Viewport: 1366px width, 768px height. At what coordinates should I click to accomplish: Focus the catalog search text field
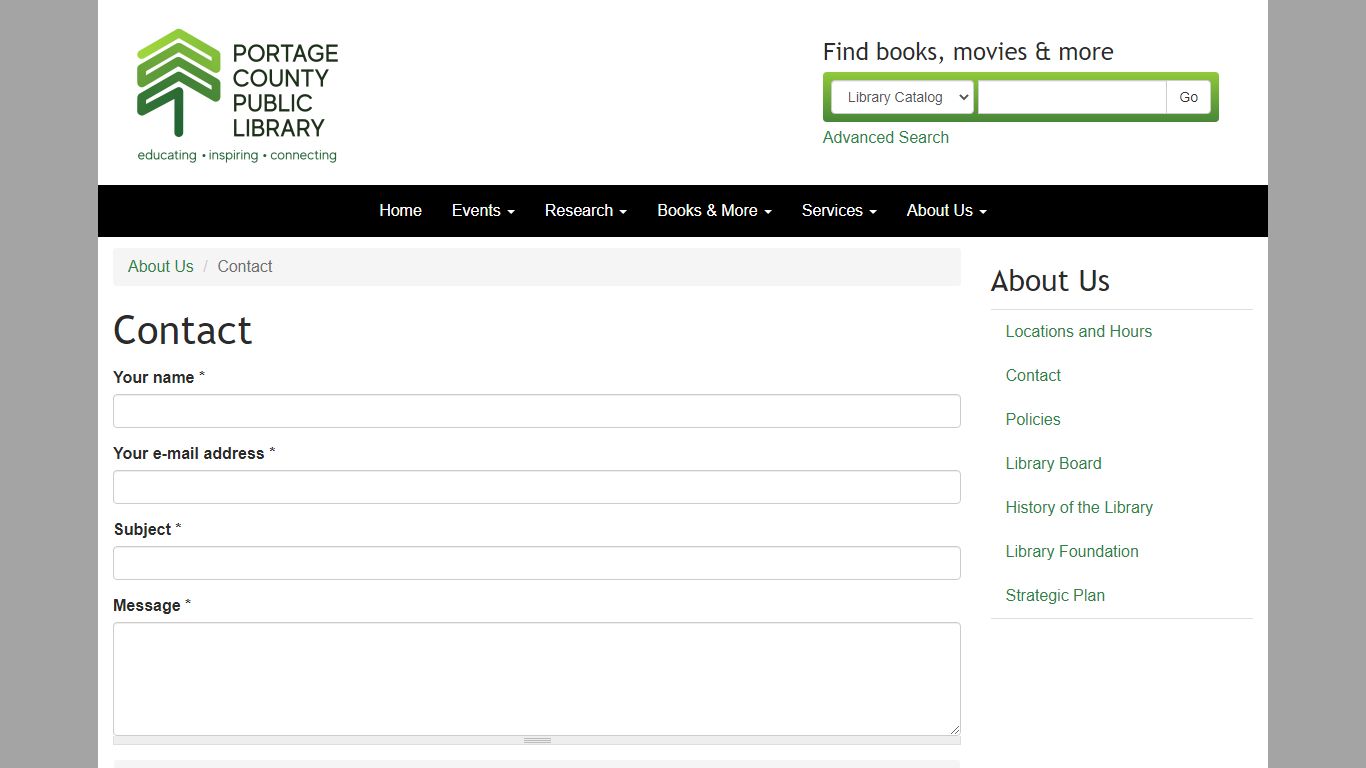1072,97
